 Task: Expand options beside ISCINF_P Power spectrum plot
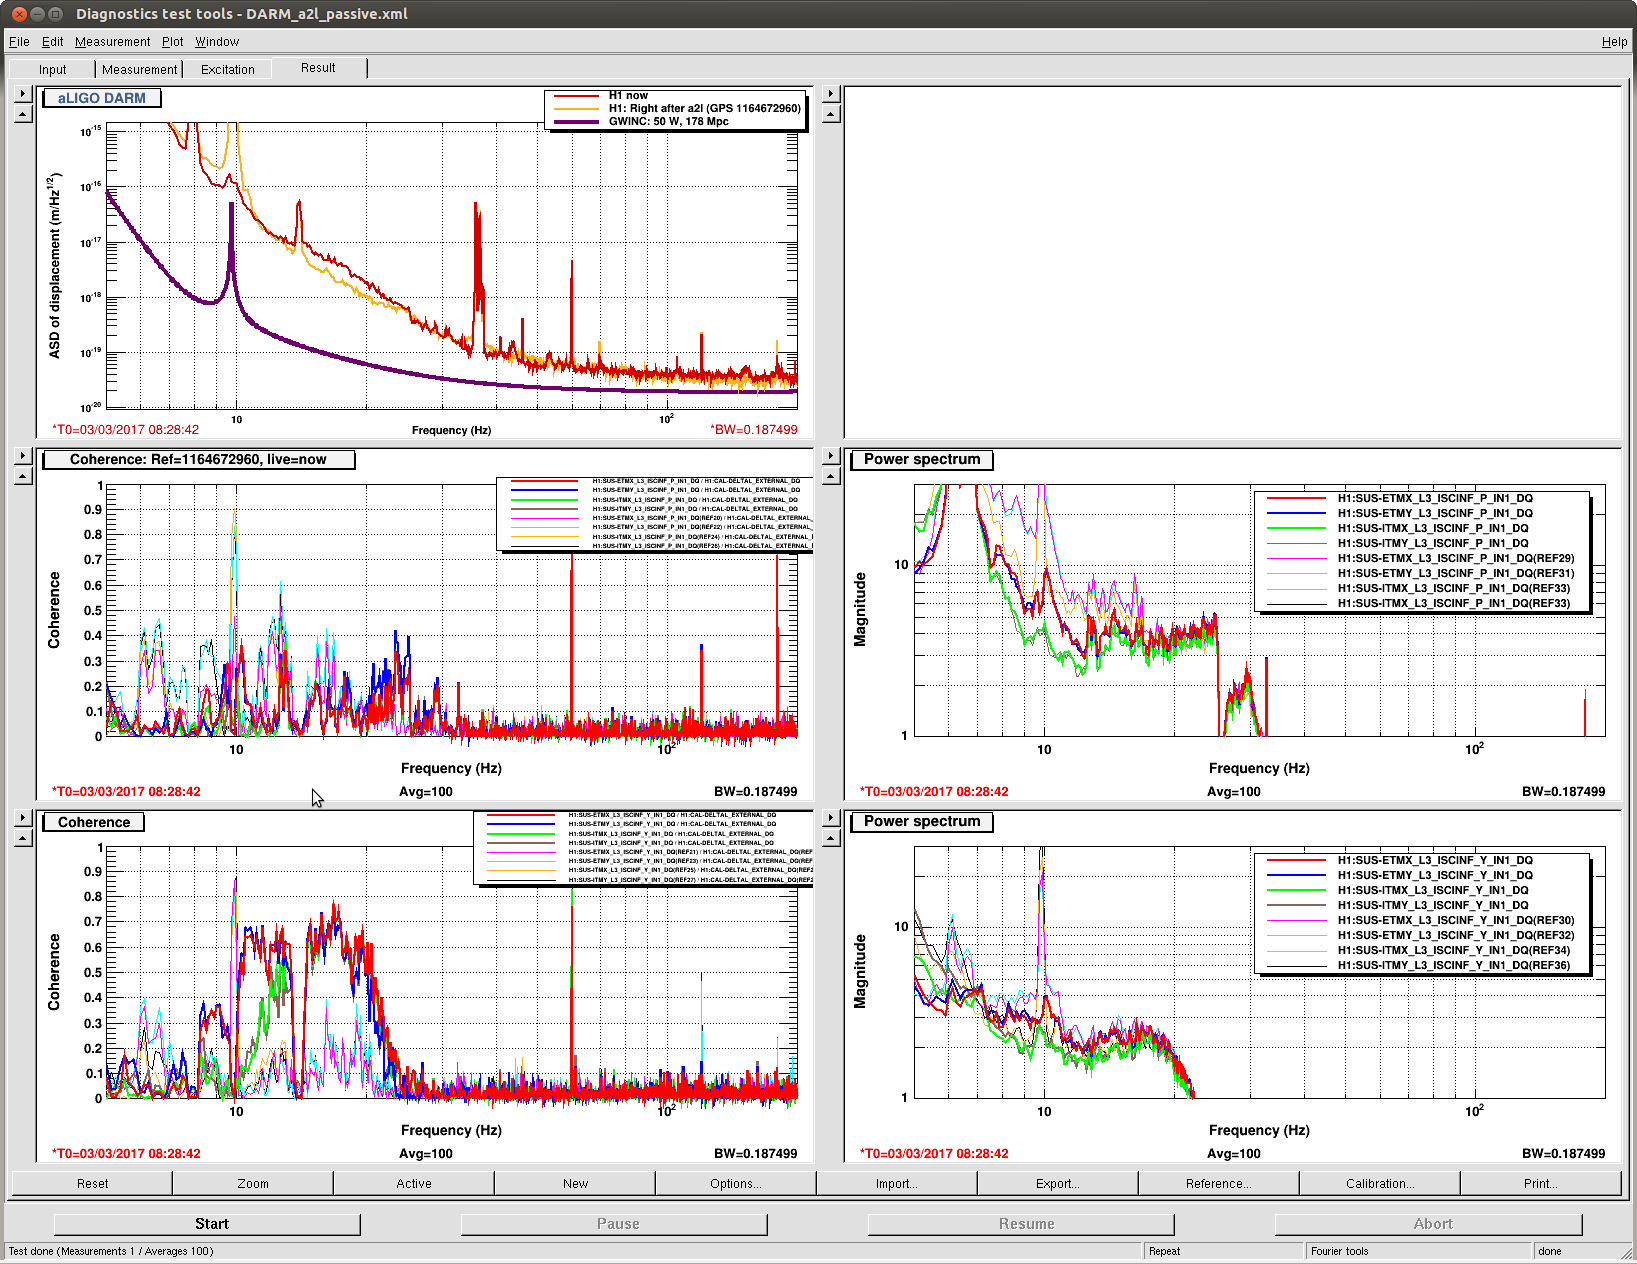coord(830,456)
